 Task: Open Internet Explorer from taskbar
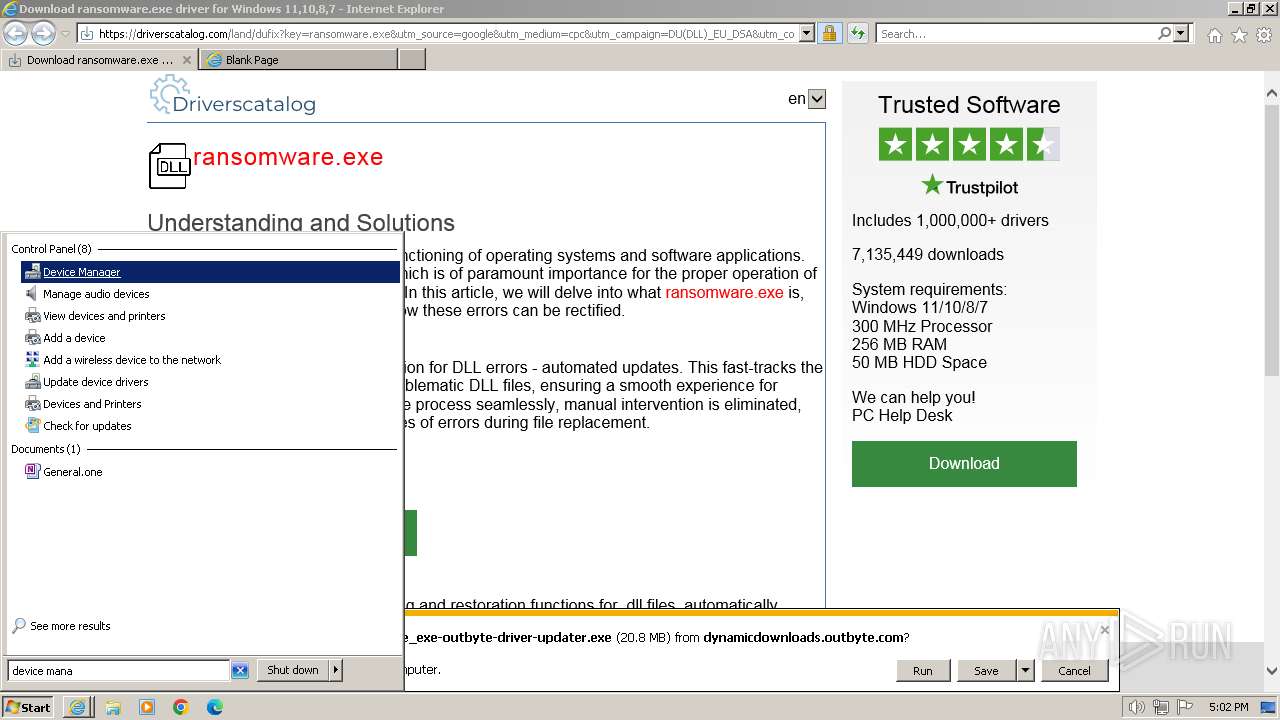click(77, 707)
